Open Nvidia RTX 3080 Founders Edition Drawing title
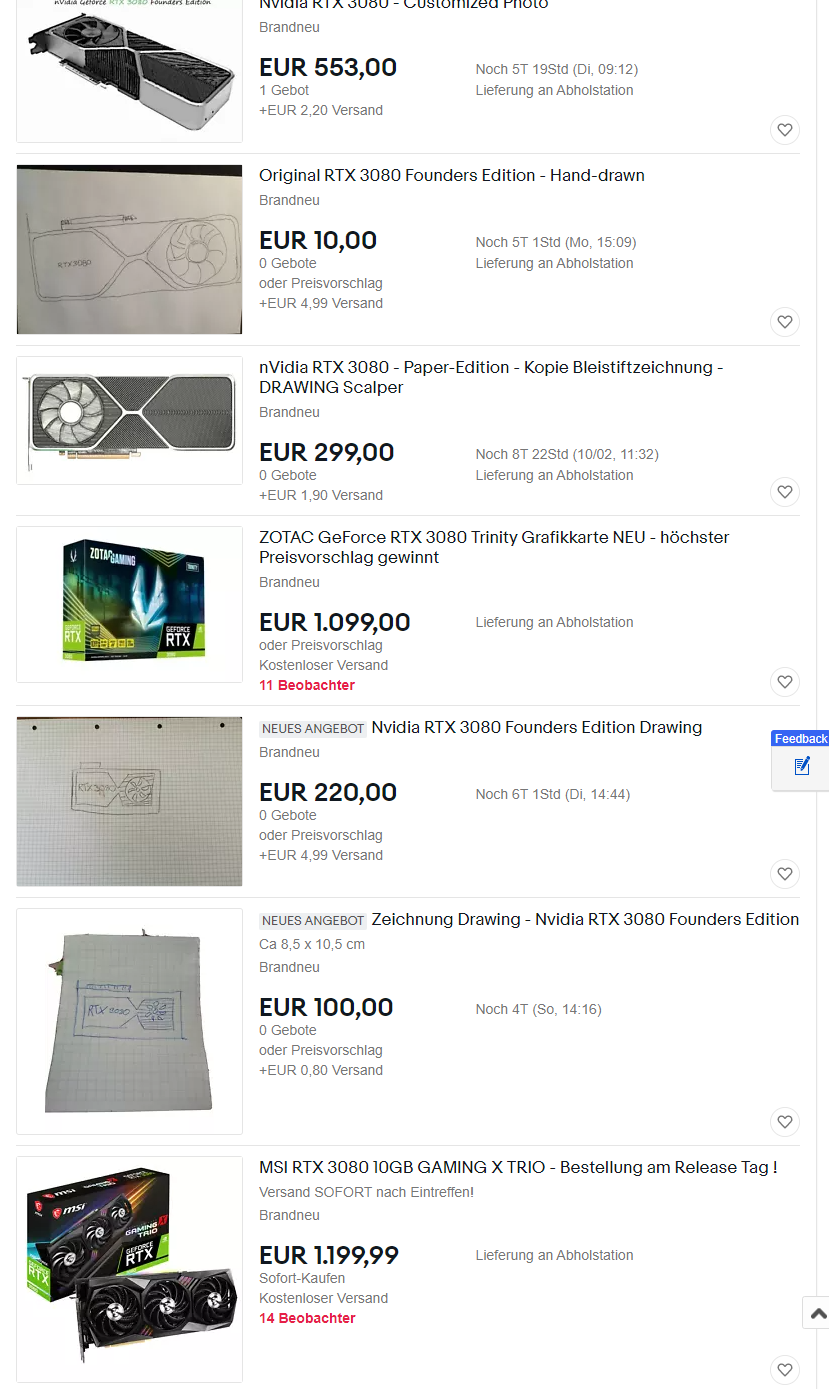The image size is (829, 1389). (x=537, y=728)
